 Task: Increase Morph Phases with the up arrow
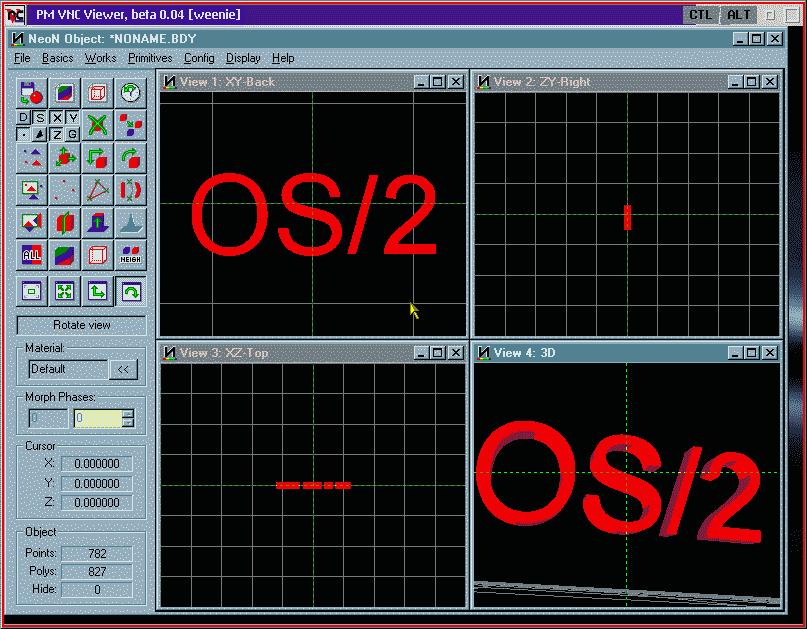pyautogui.click(x=129, y=413)
